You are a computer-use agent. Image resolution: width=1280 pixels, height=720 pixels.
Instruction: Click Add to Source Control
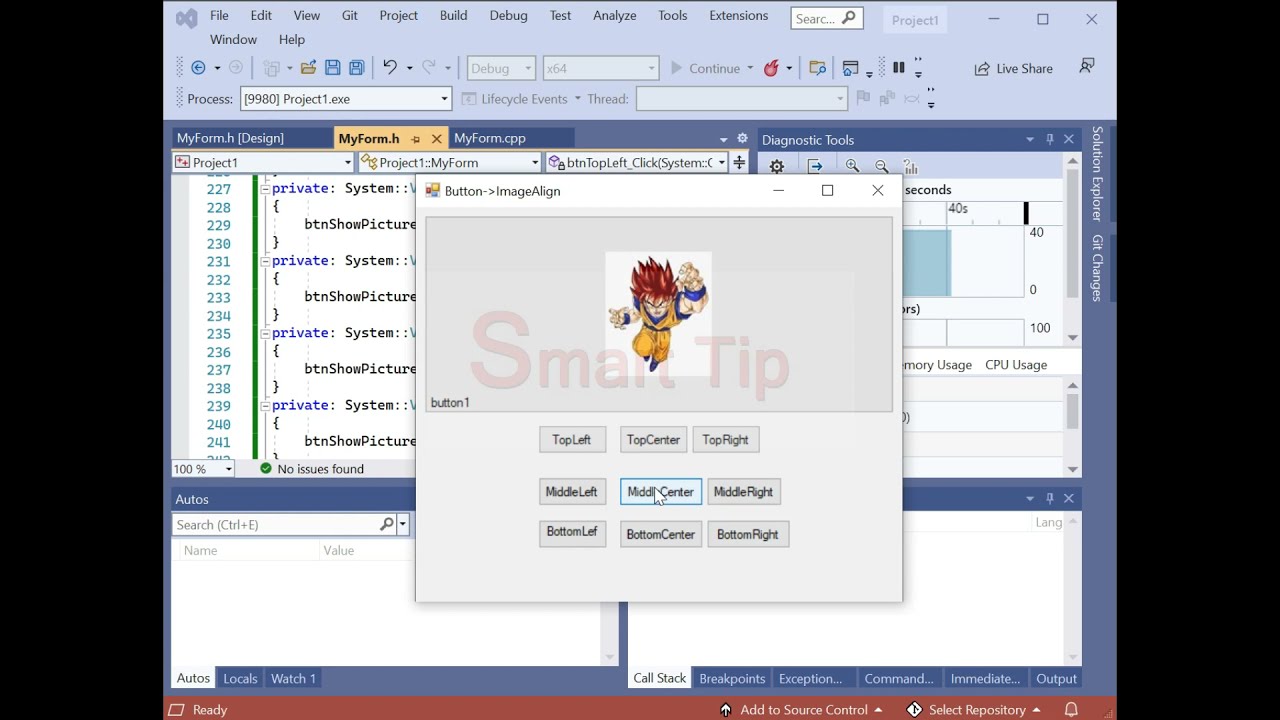click(x=801, y=709)
